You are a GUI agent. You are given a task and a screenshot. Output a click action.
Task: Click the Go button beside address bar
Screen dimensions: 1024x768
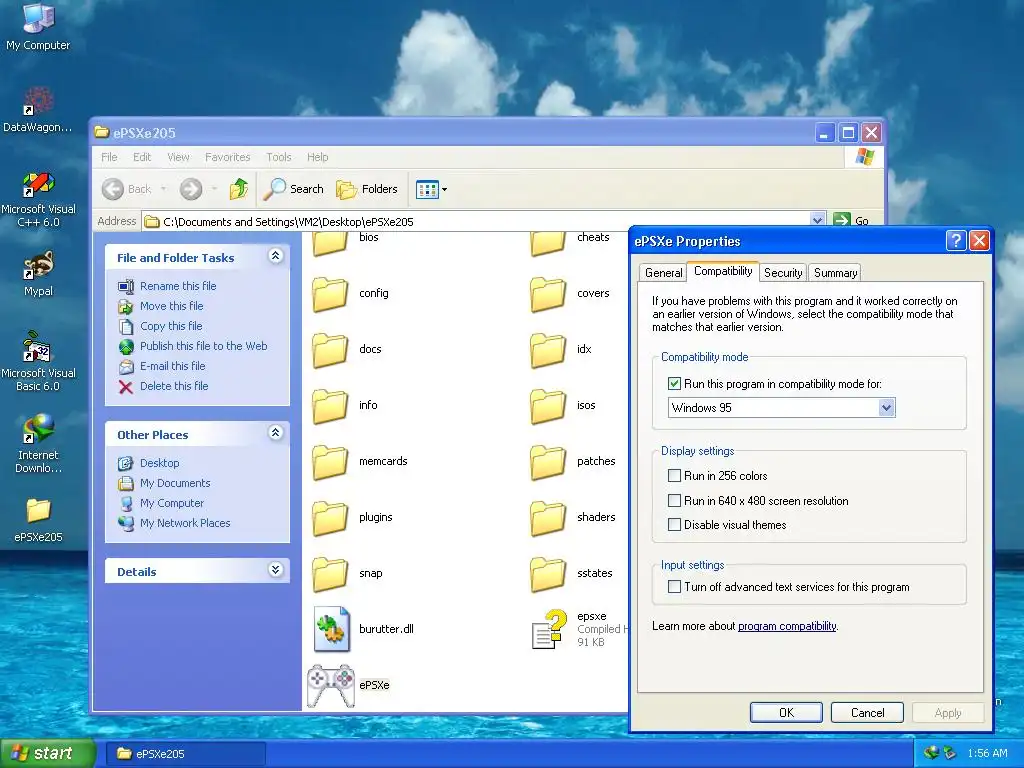click(851, 221)
